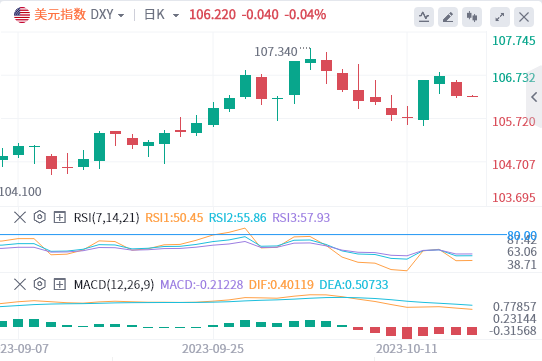This screenshot has height=361, width=542.
Task: Click the 2023-09-25 date marker
Action: pyautogui.click(x=213, y=349)
